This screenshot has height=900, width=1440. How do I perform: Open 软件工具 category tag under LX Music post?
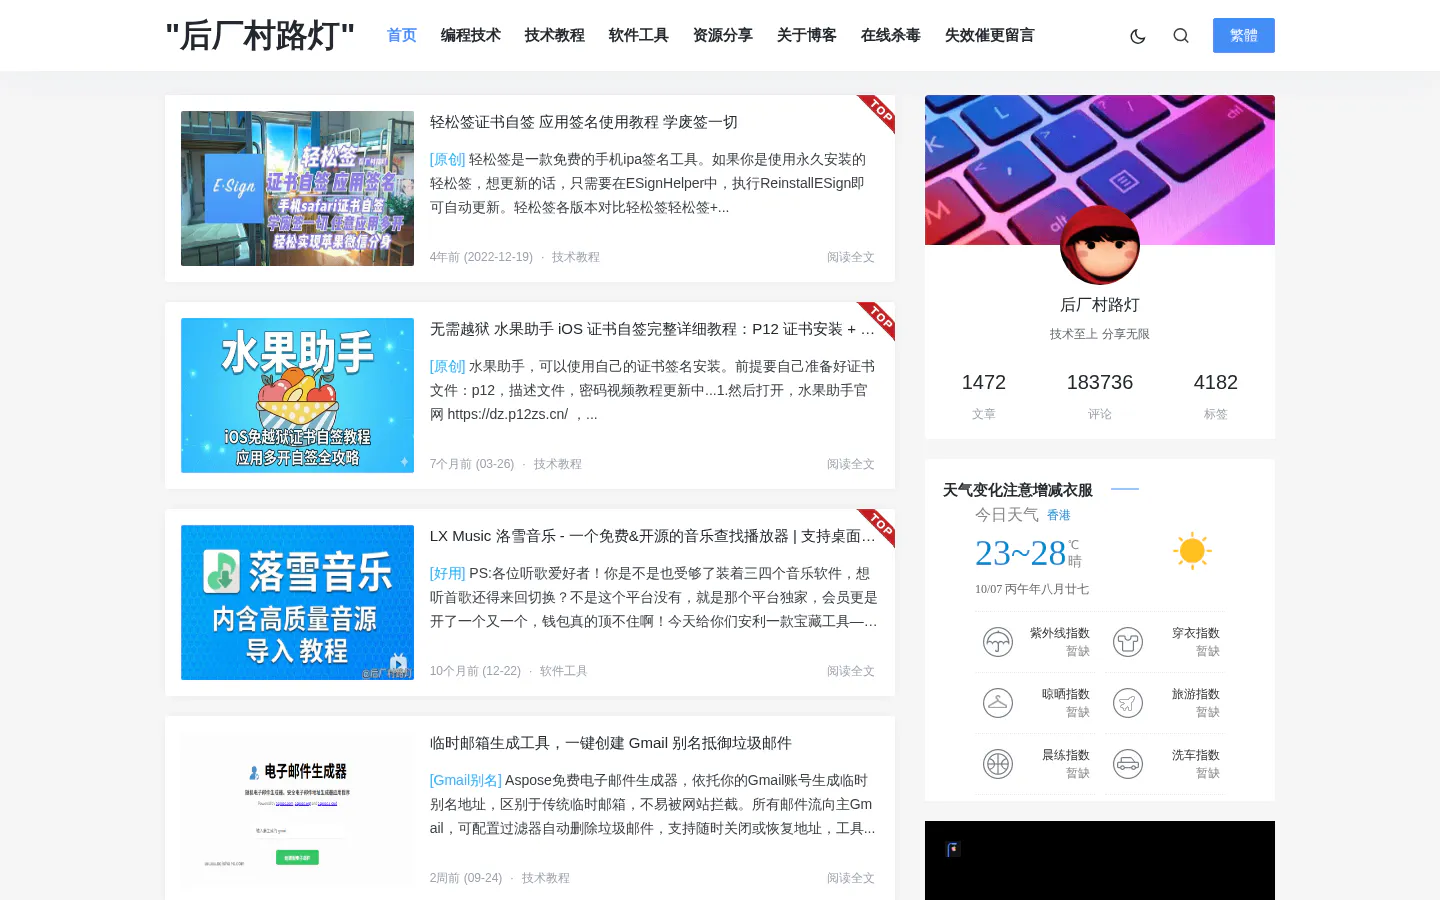[x=564, y=671]
